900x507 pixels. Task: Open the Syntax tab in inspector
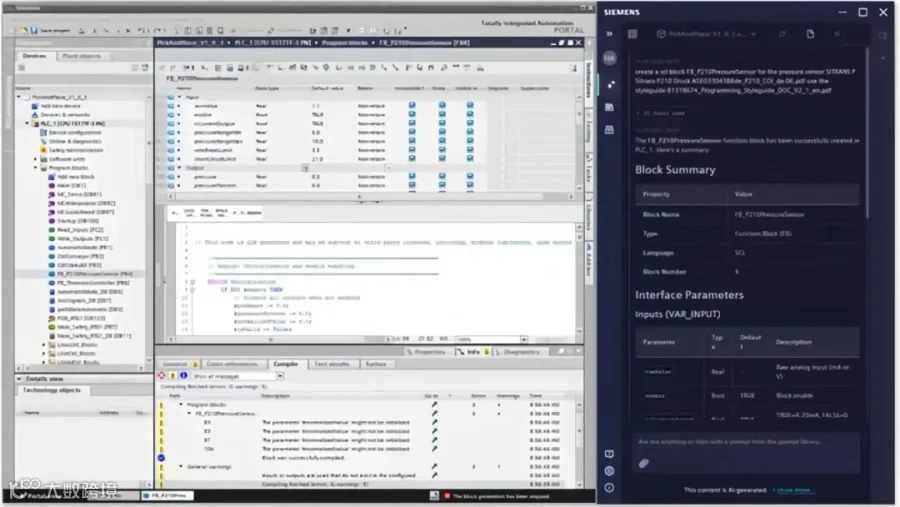pyautogui.click(x=376, y=364)
